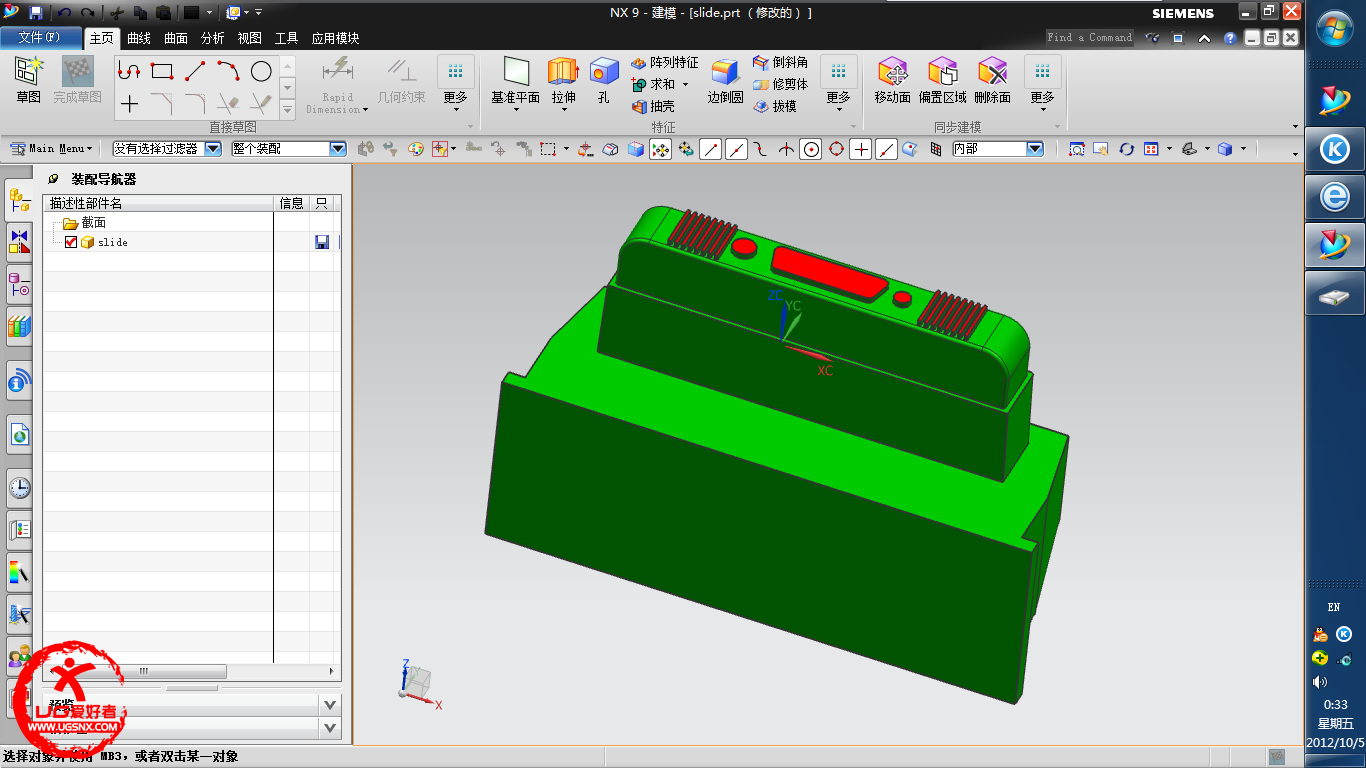Click the Trim Body (修剪体) button
This screenshot has width=1366, height=768.
pyautogui.click(x=780, y=84)
